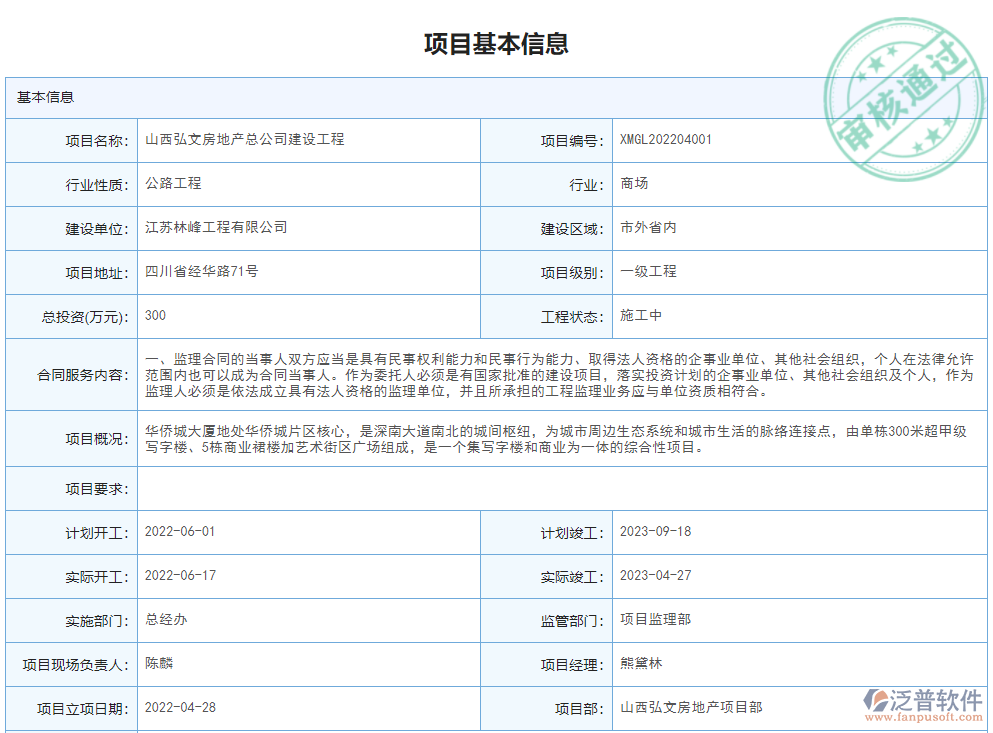Select the 项目基本信息 page title
The height and width of the screenshot is (733, 993).
(496, 42)
